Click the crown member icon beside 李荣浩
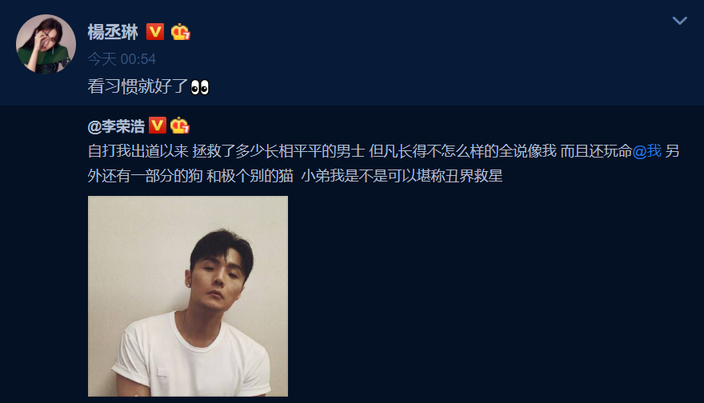Image resolution: width=704 pixels, height=403 pixels. pos(180,125)
